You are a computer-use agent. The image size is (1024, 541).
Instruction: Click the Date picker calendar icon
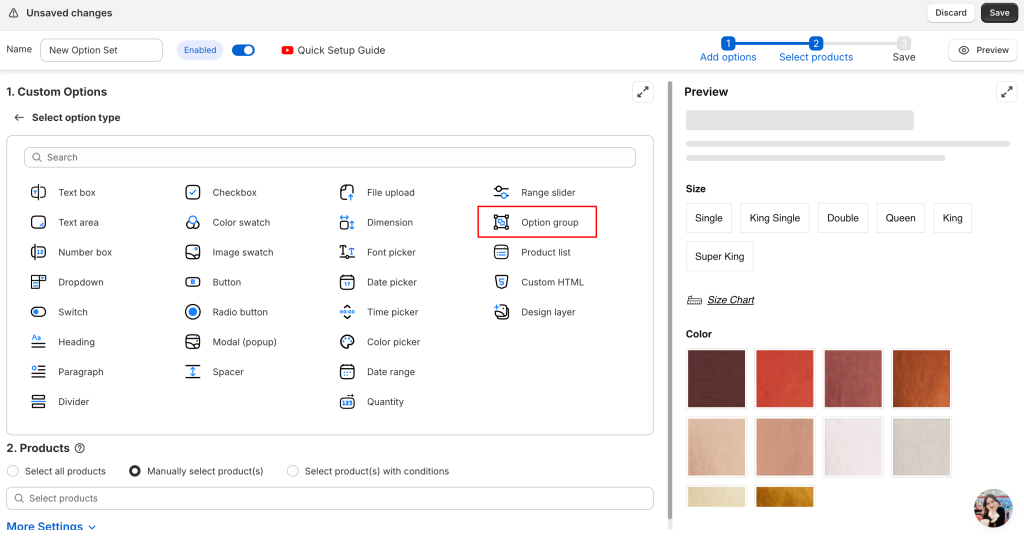pyautogui.click(x=347, y=282)
